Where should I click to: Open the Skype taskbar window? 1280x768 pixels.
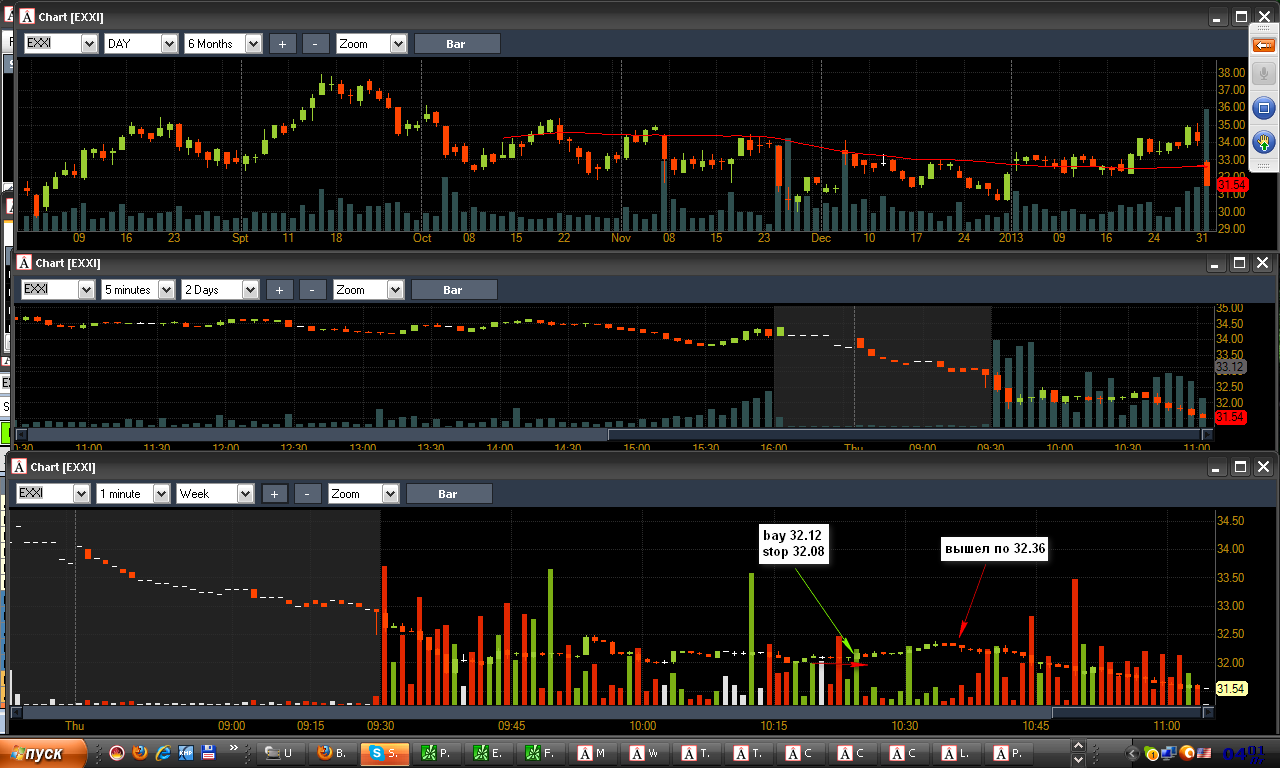386,753
